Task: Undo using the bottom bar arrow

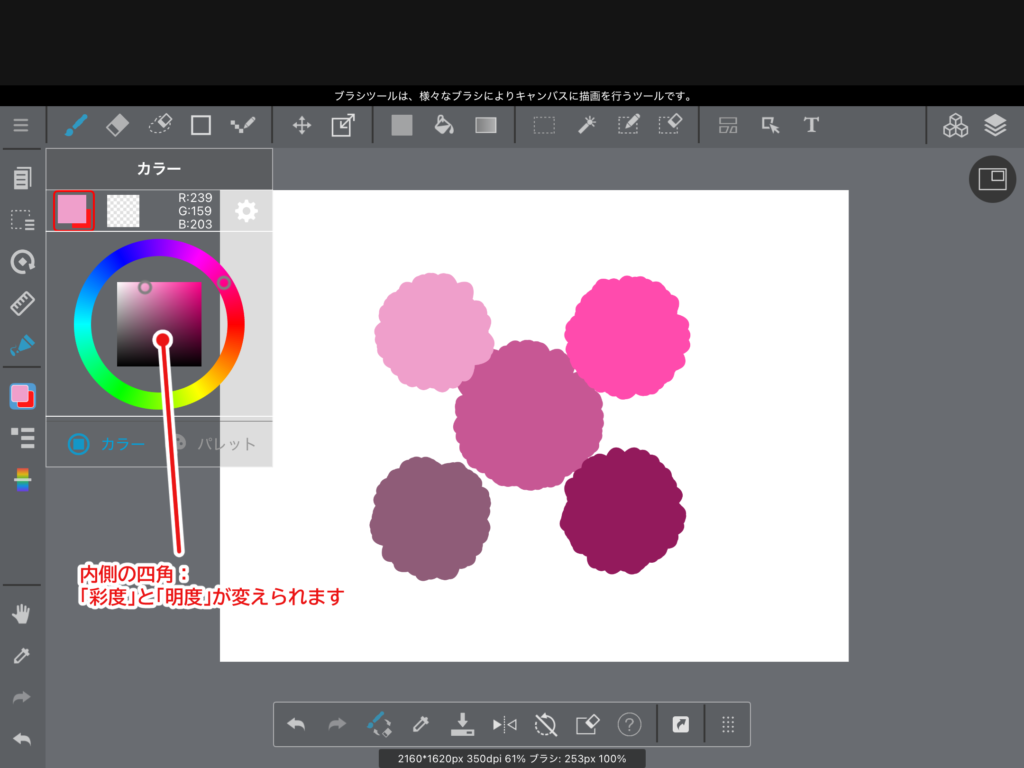Action: (x=296, y=724)
